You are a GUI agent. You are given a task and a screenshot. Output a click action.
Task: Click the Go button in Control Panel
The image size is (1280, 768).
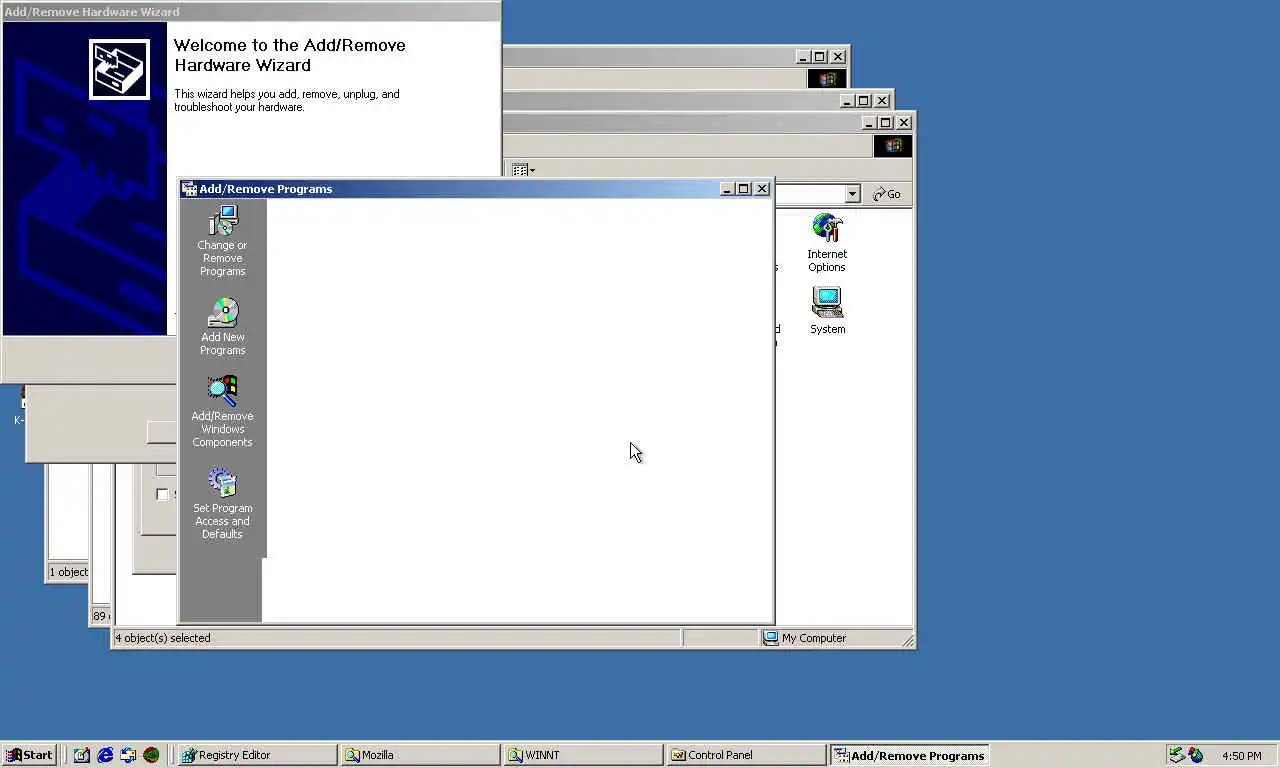click(887, 194)
